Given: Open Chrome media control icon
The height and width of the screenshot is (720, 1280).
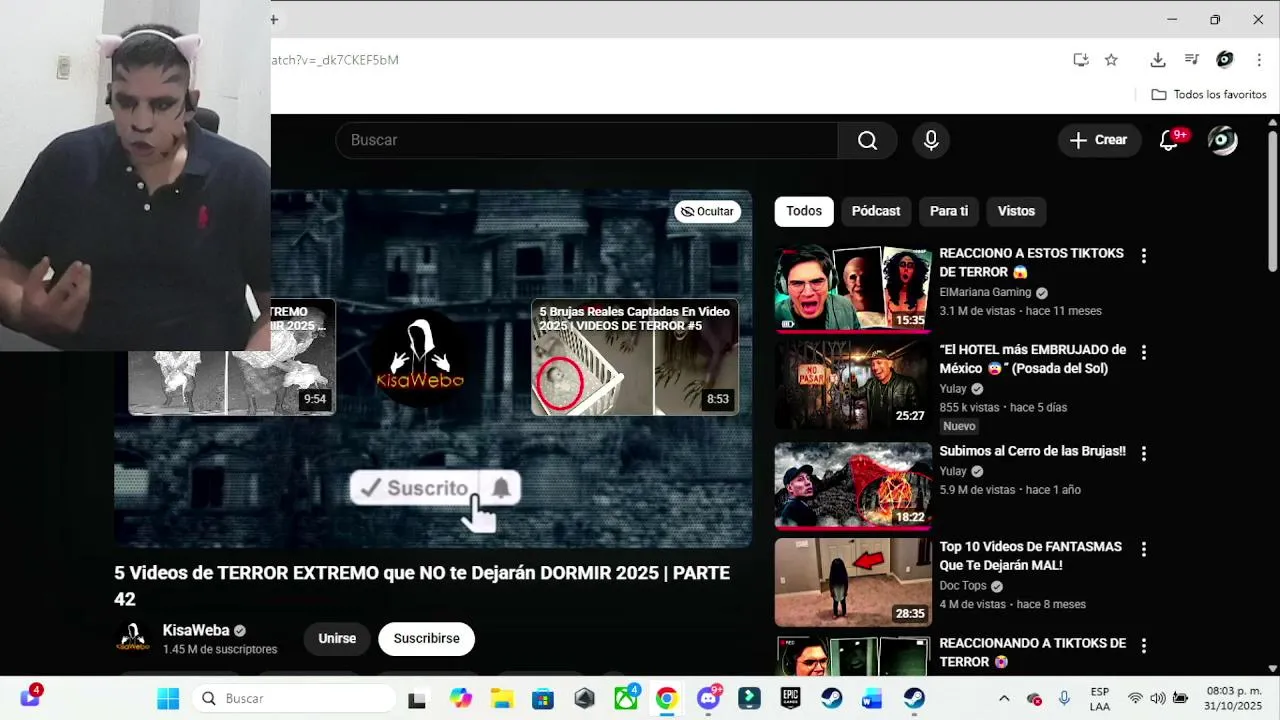Looking at the screenshot, I should [1191, 60].
